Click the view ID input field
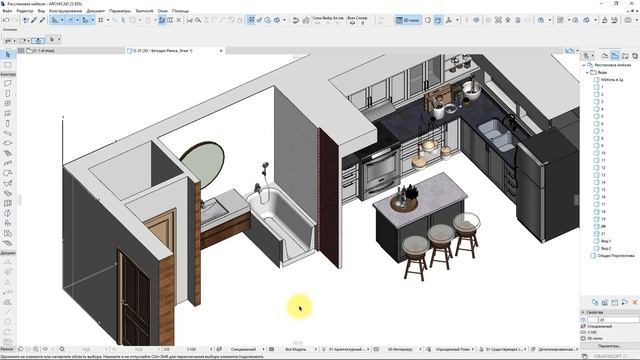 593,320
